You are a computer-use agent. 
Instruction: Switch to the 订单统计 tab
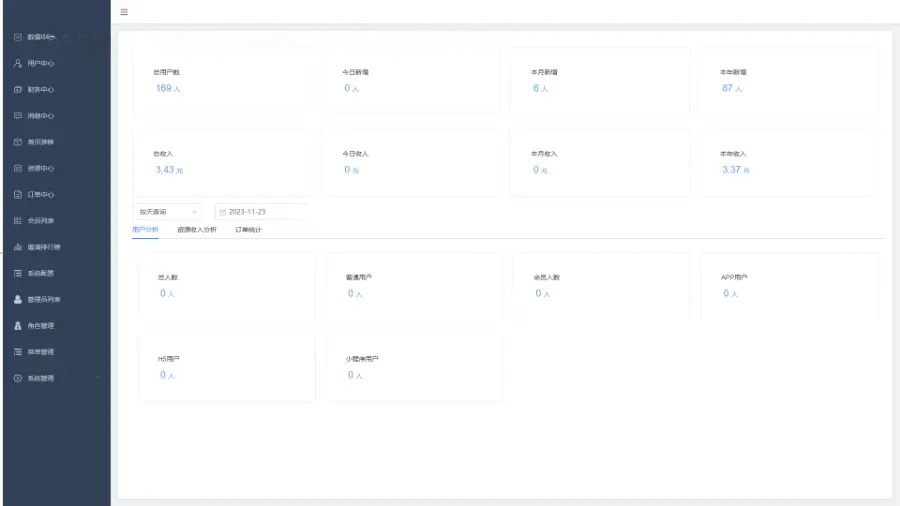248,230
